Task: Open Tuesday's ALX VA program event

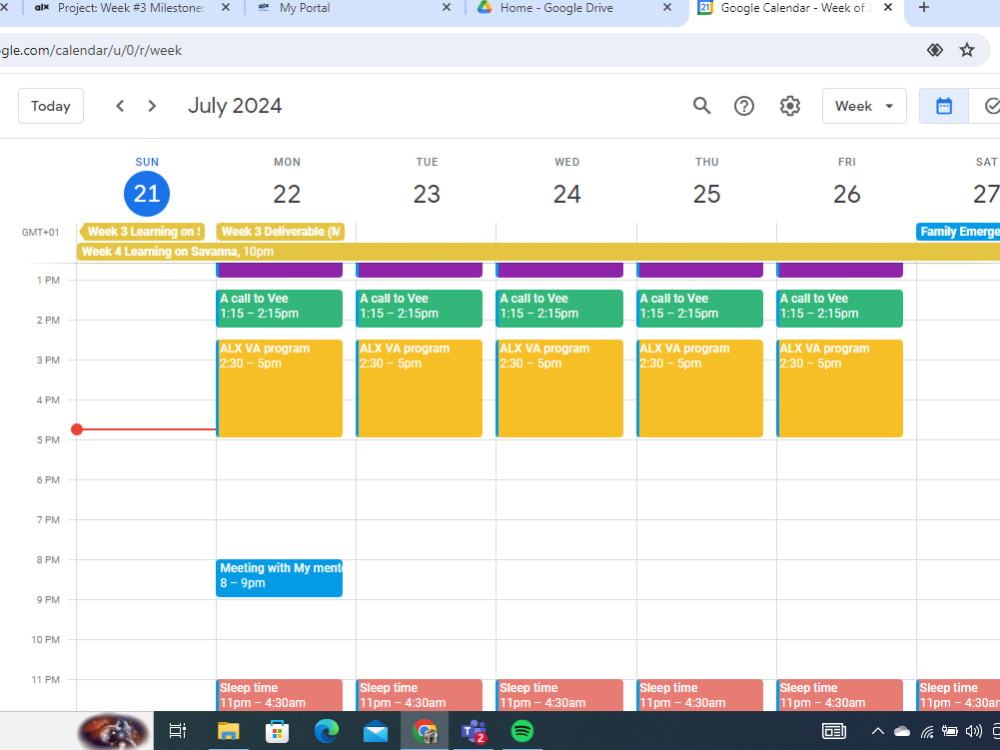Action: (419, 388)
